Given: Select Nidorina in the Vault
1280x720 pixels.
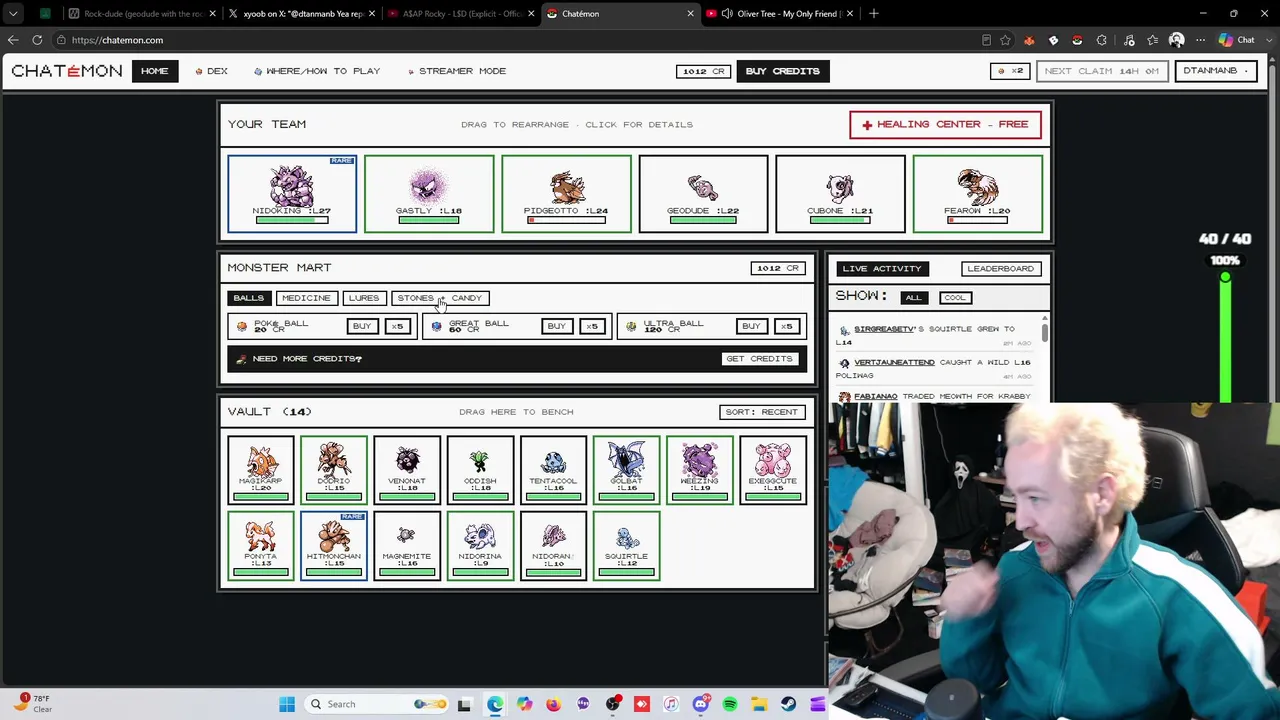Looking at the screenshot, I should tap(480, 545).
